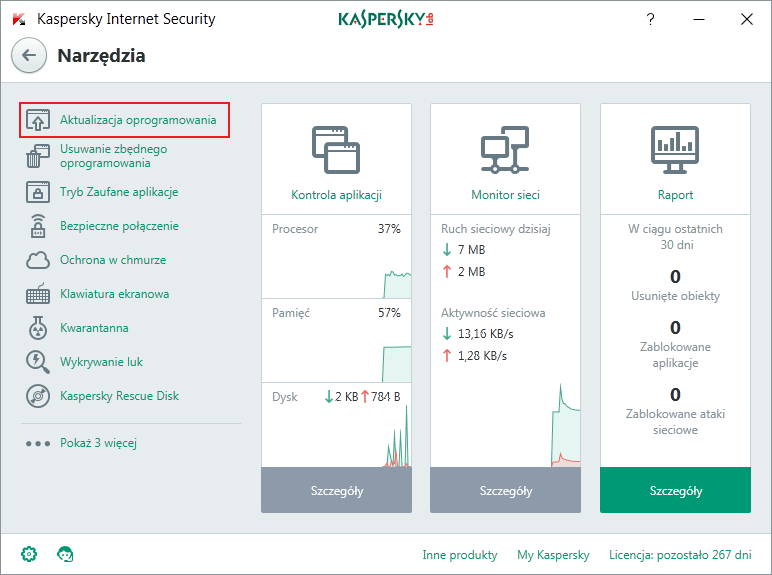The width and height of the screenshot is (772, 575).
Task: Click the 13,16 KB/s download value
Action: 485,334
